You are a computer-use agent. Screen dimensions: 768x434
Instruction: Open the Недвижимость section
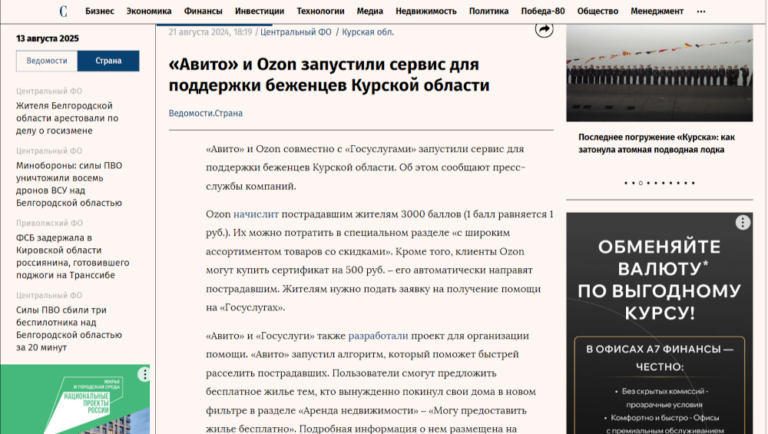426,11
